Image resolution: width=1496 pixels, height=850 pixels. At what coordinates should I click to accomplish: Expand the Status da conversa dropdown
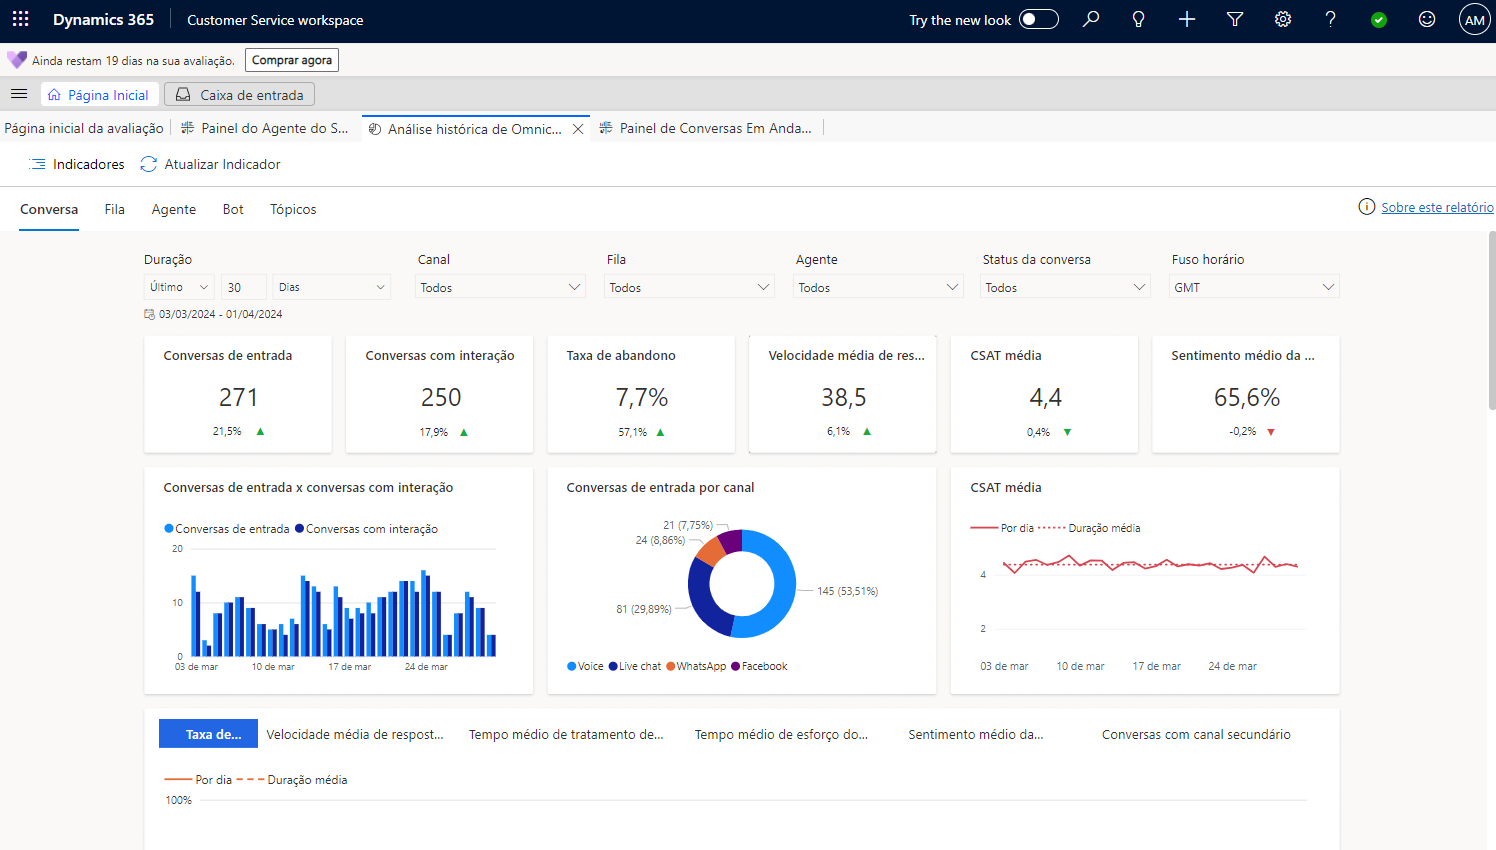1065,287
